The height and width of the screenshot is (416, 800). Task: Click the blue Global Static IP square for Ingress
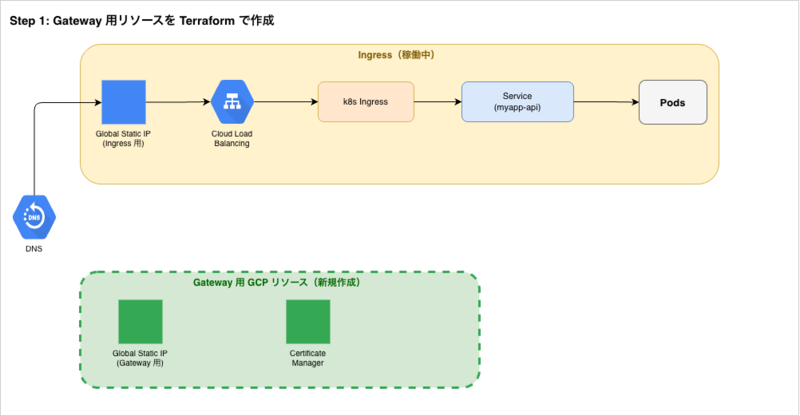pyautogui.click(x=123, y=102)
